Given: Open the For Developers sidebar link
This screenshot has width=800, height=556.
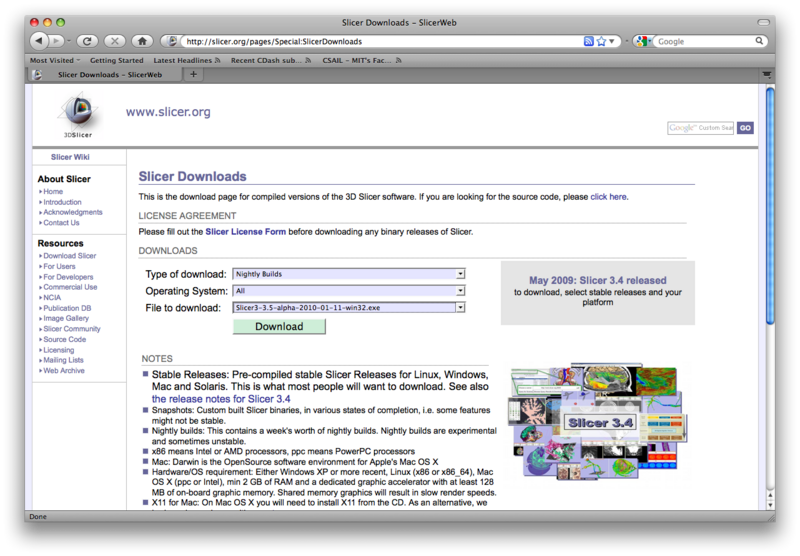Looking at the screenshot, I should tap(68, 277).
